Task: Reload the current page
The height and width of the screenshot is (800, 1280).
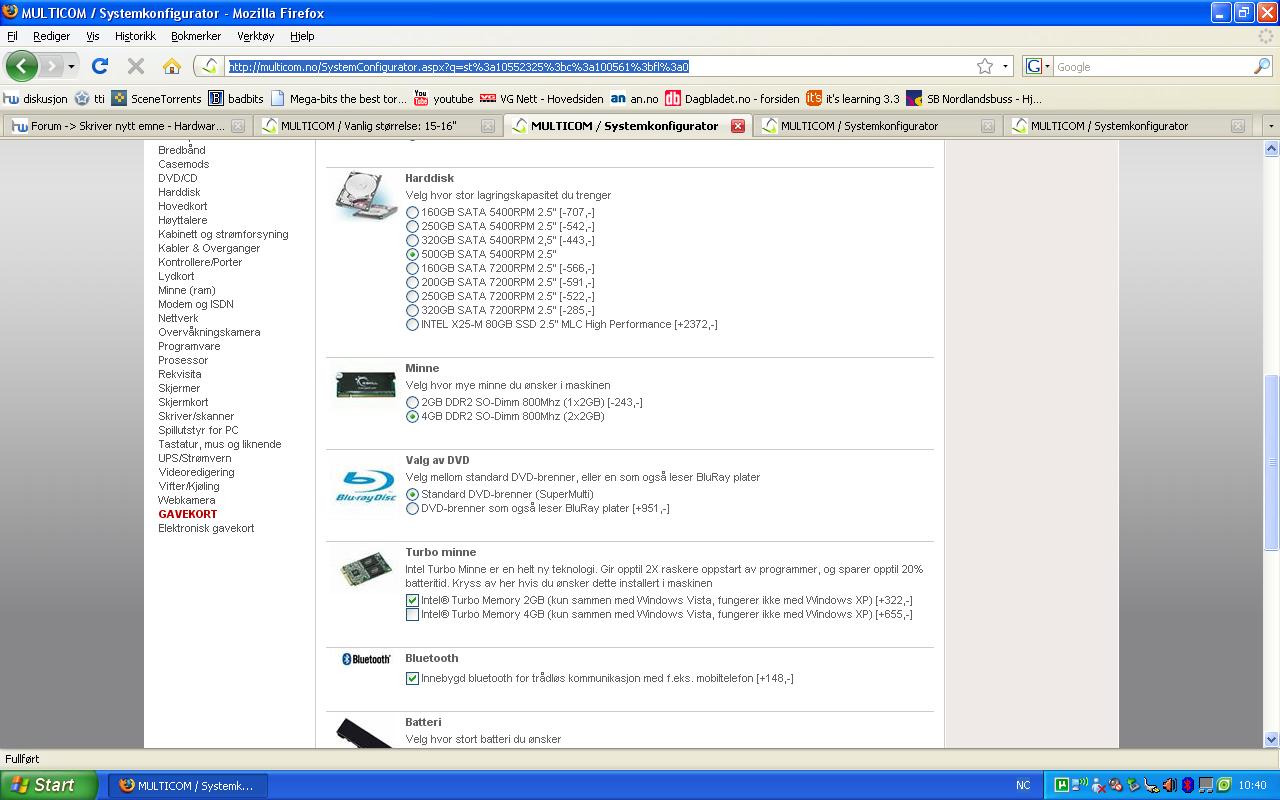Action: (x=100, y=66)
